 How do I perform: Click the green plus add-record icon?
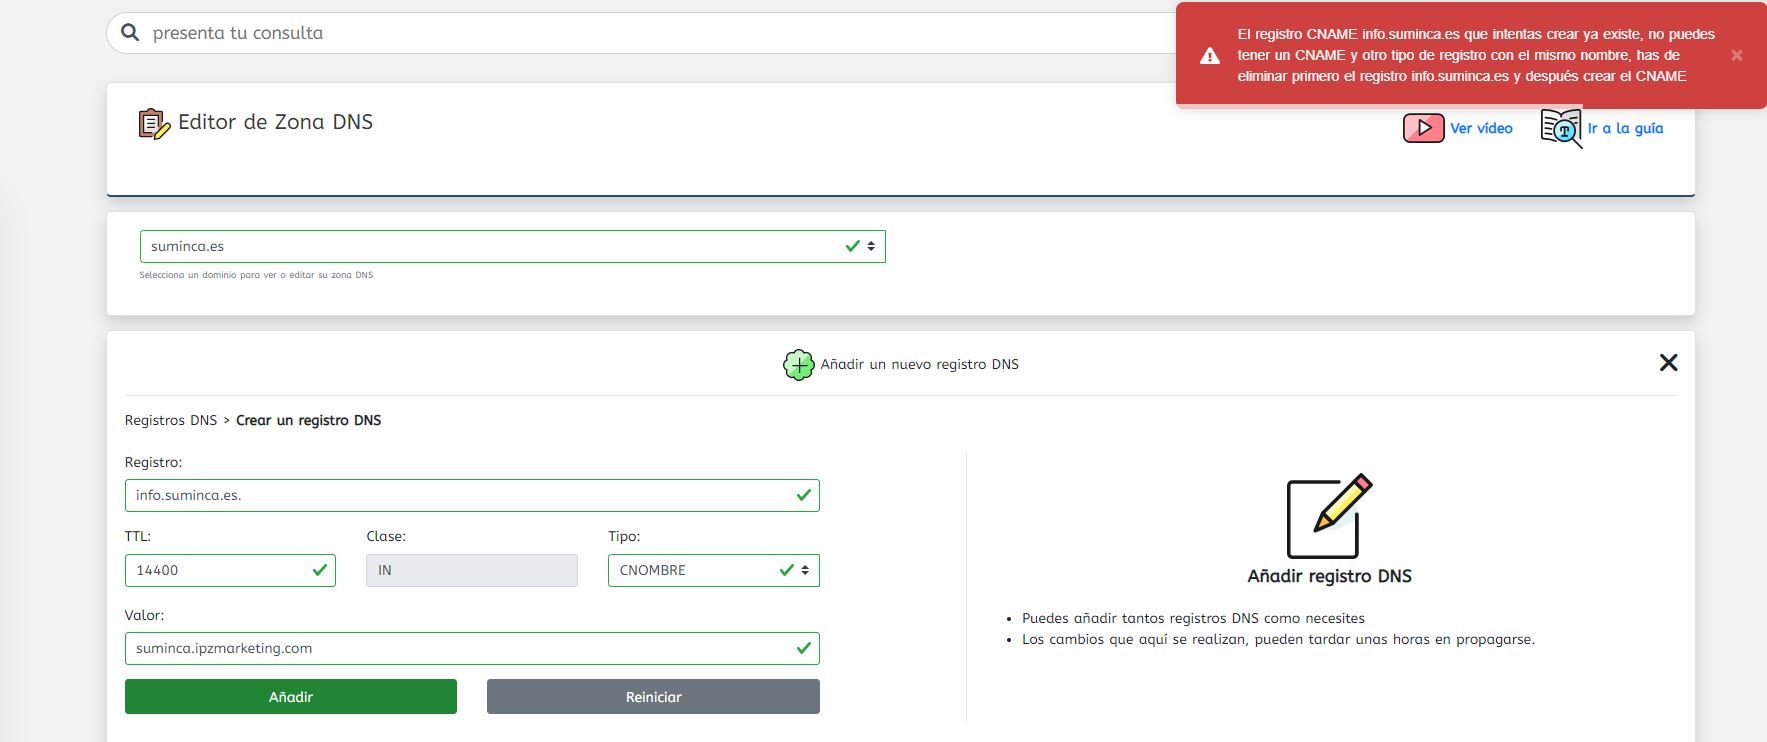798,365
